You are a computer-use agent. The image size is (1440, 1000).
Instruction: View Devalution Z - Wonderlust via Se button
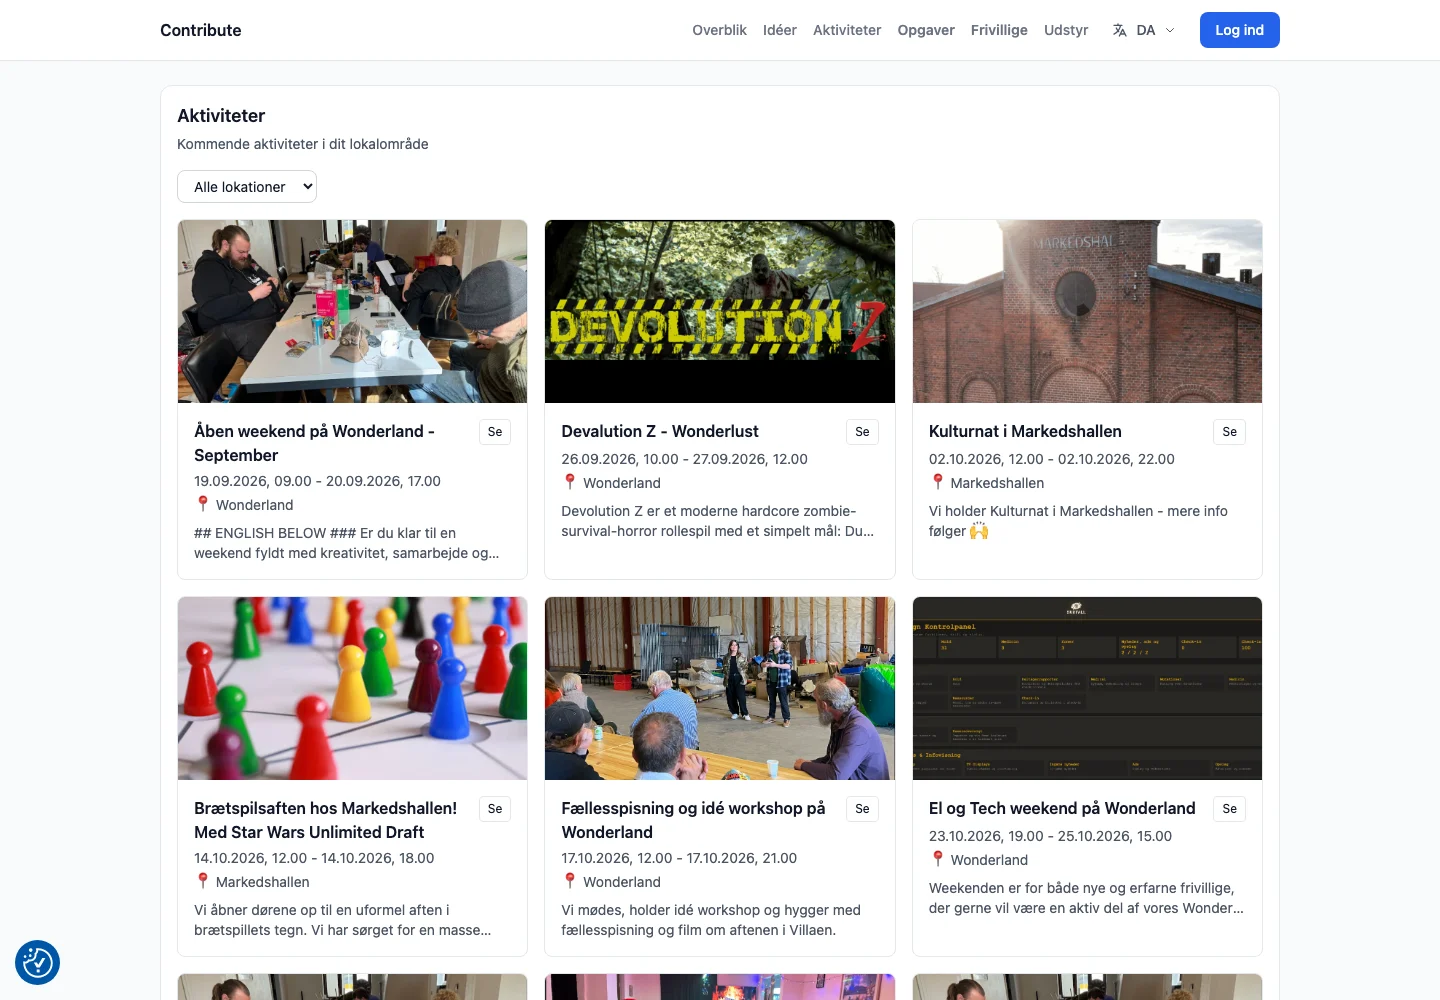pyautogui.click(x=862, y=432)
